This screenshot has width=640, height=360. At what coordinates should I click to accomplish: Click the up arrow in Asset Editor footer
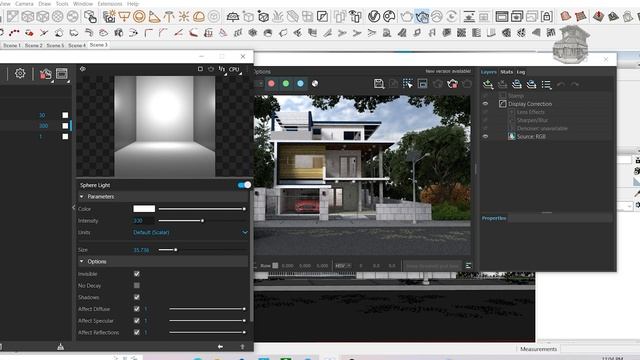pos(242,347)
